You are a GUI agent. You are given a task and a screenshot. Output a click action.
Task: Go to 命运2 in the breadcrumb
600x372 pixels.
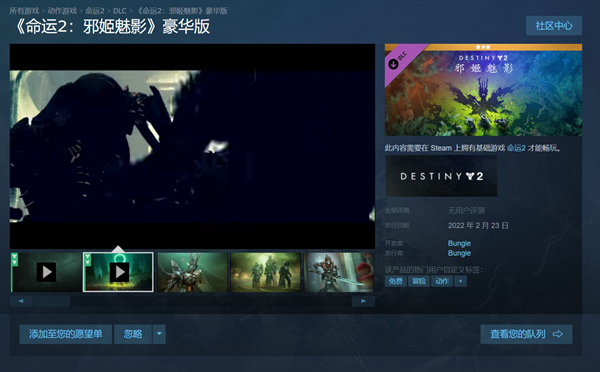click(95, 11)
